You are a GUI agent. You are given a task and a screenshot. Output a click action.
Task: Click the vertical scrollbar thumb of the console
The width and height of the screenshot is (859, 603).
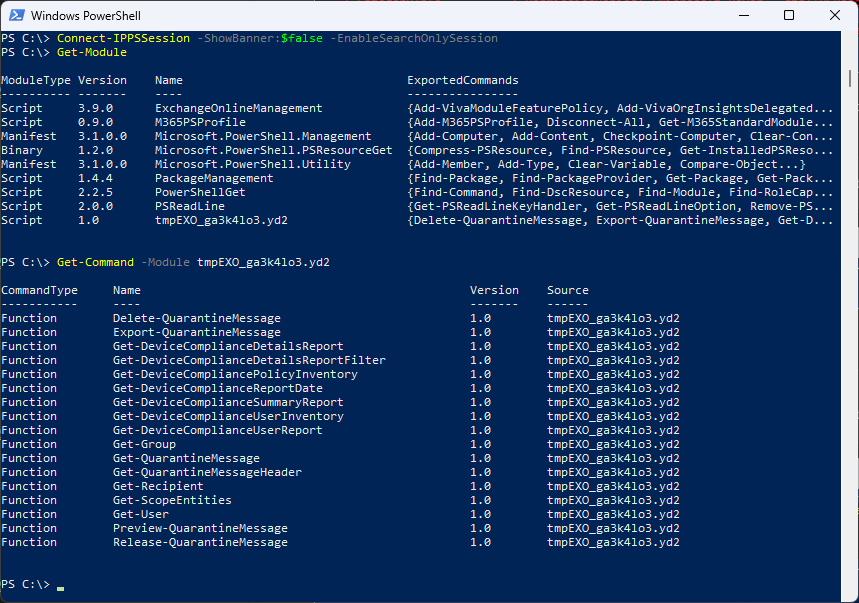[850, 78]
